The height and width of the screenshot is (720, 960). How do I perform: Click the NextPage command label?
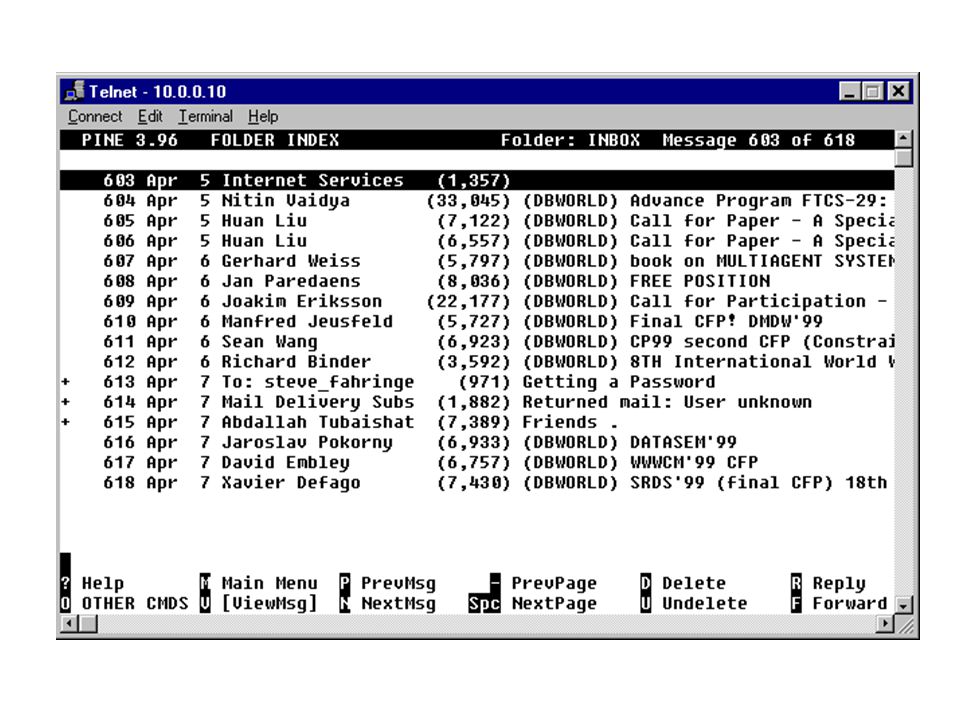click(554, 604)
